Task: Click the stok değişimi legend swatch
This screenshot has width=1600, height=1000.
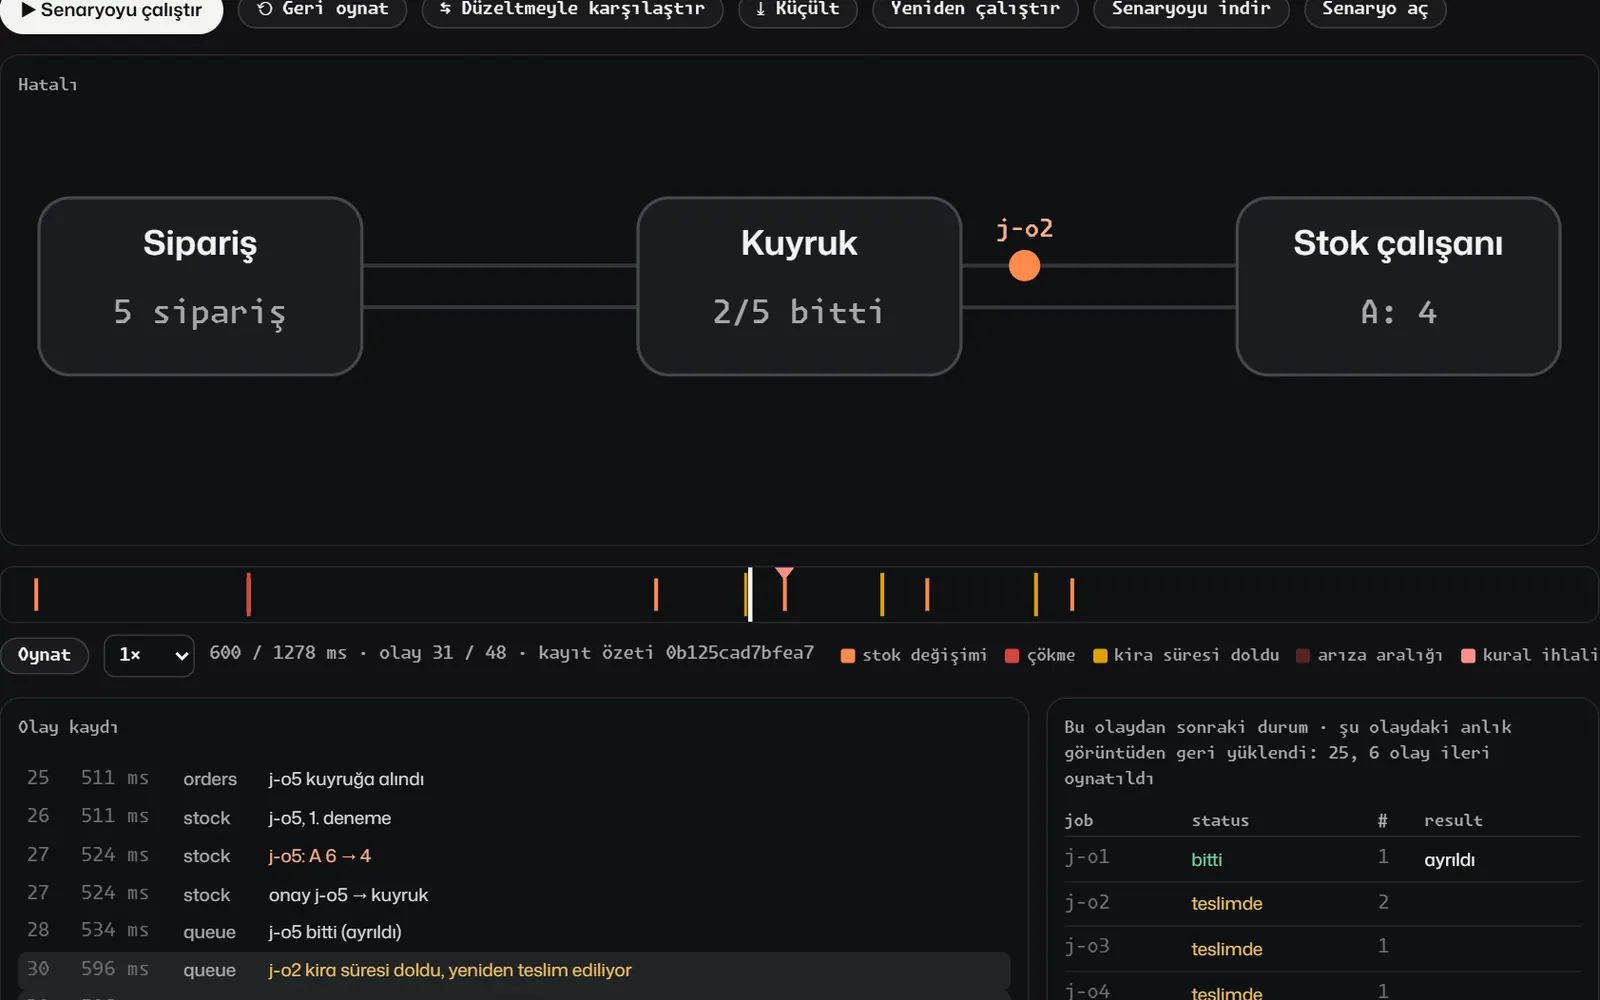Action: click(x=848, y=656)
